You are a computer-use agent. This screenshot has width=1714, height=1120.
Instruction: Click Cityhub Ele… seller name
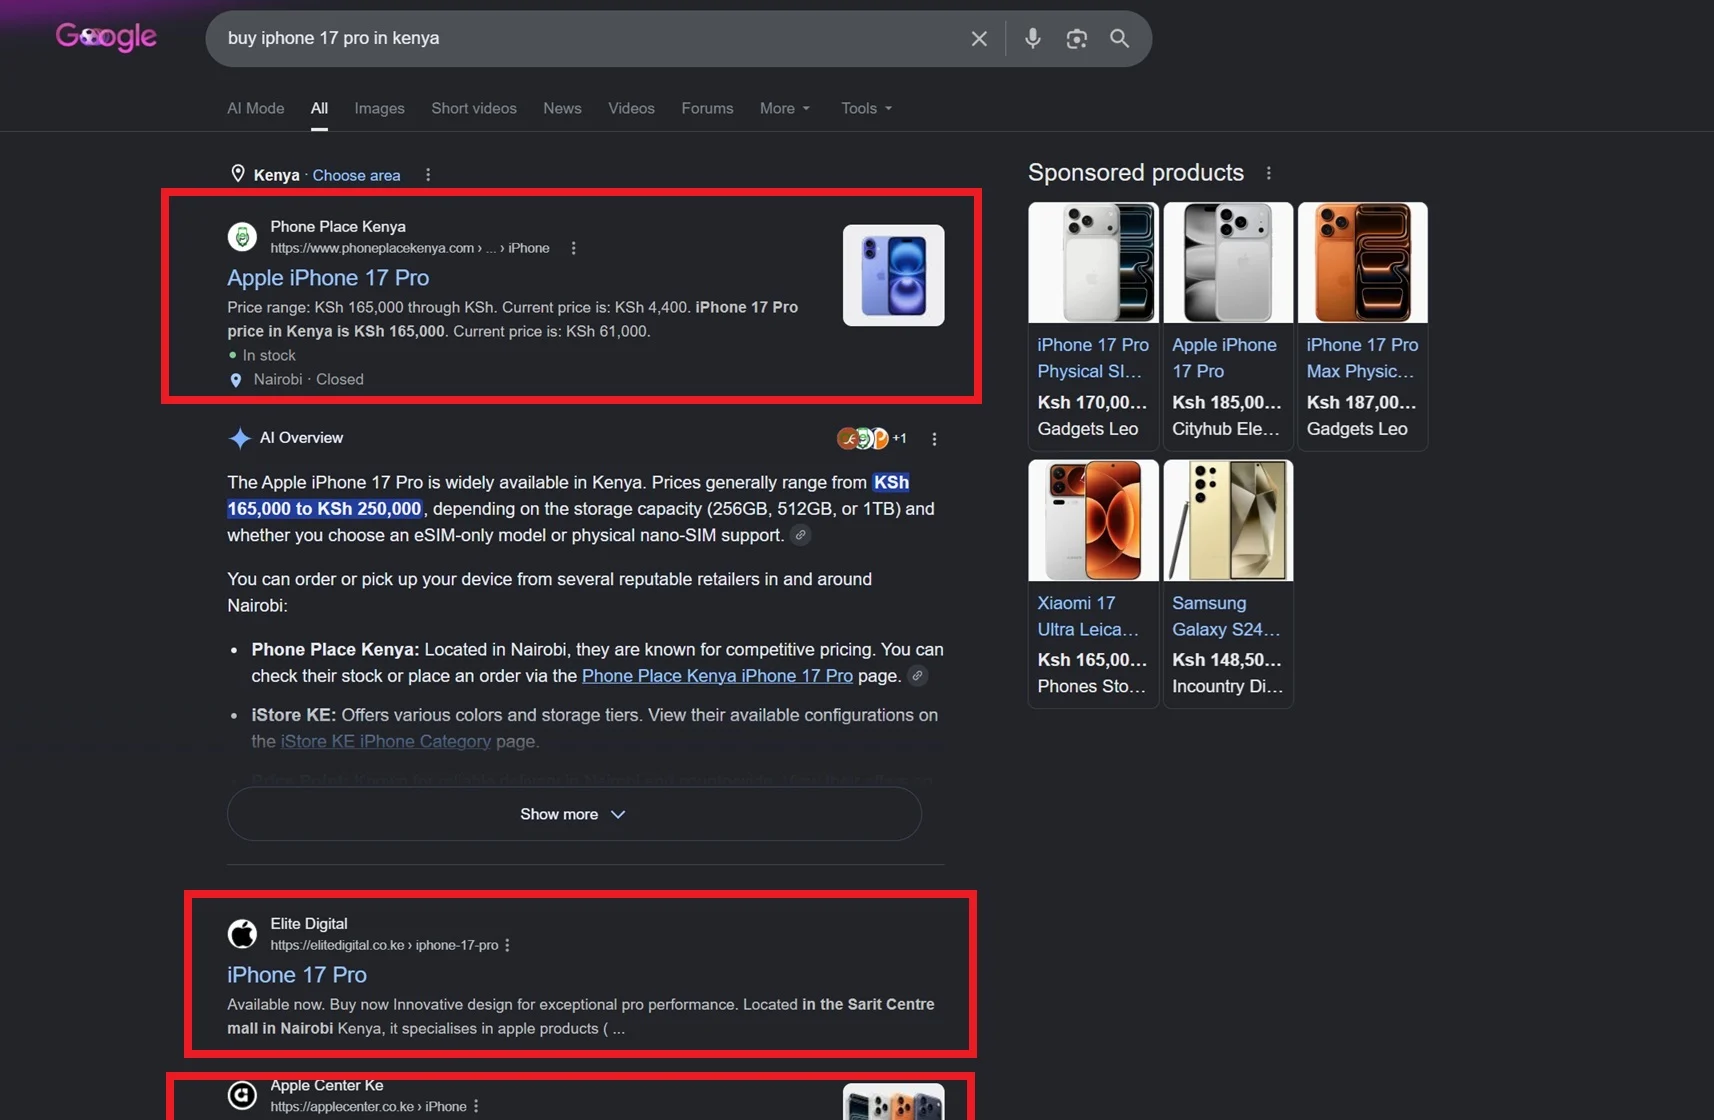coord(1226,429)
